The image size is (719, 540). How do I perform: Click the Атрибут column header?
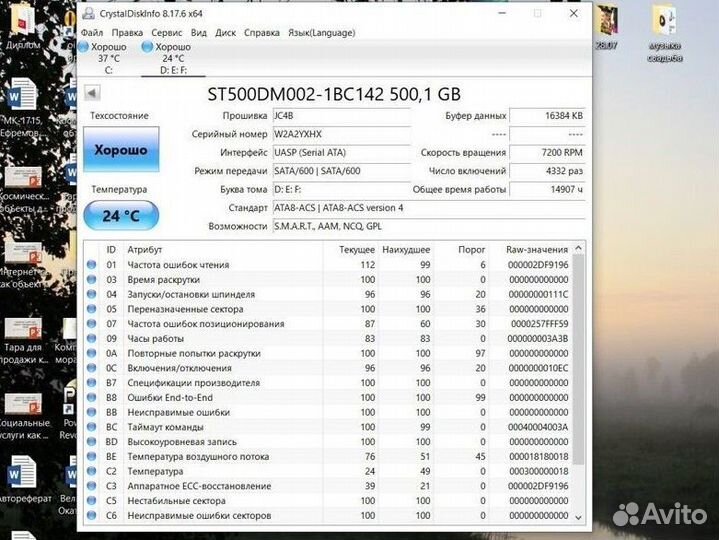[145, 249]
